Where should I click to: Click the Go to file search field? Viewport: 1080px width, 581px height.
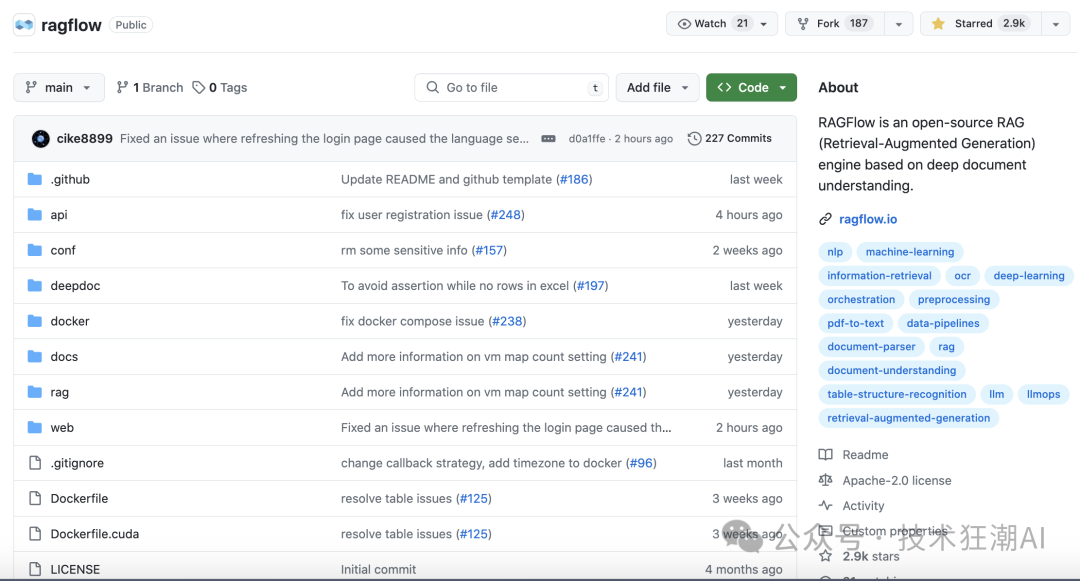pyautogui.click(x=511, y=88)
